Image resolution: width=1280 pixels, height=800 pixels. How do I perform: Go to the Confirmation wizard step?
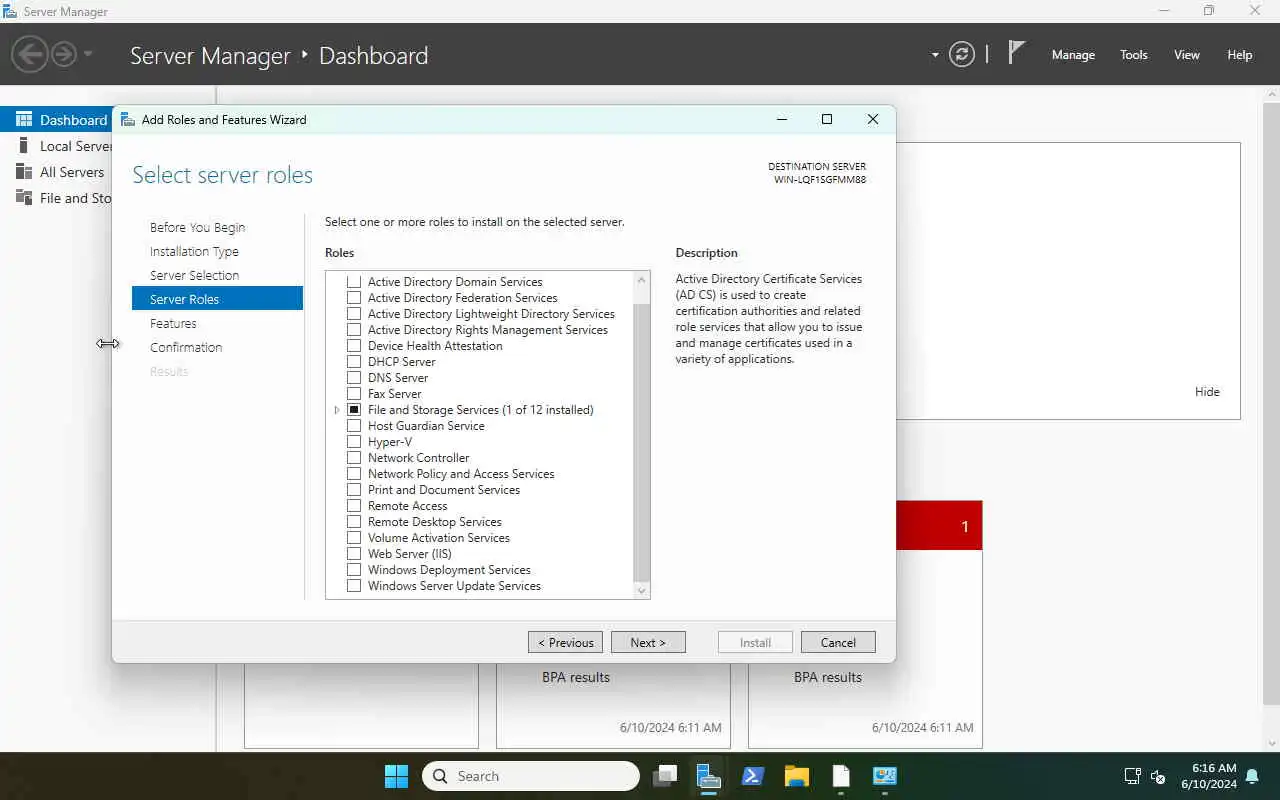pyautogui.click(x=186, y=347)
